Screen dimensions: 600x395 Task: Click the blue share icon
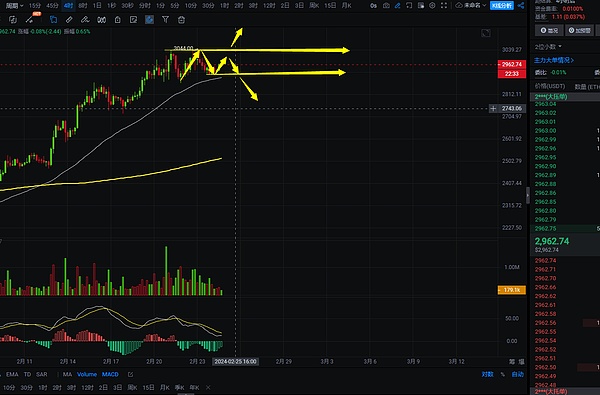pos(520,5)
